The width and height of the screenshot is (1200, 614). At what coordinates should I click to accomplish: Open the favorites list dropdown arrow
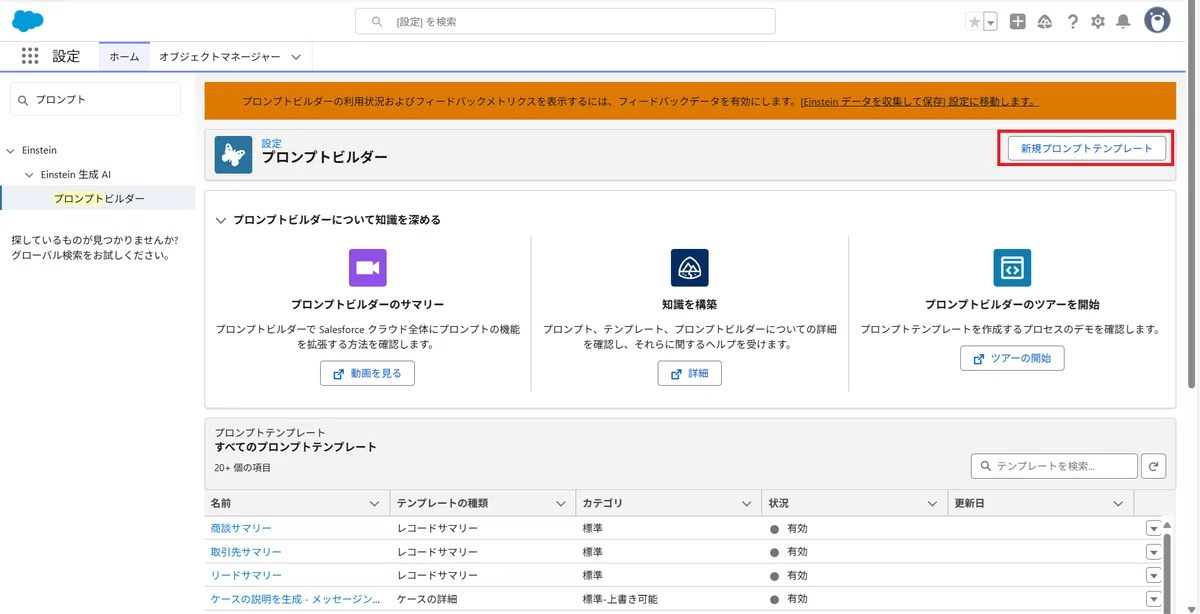pyautogui.click(x=990, y=21)
